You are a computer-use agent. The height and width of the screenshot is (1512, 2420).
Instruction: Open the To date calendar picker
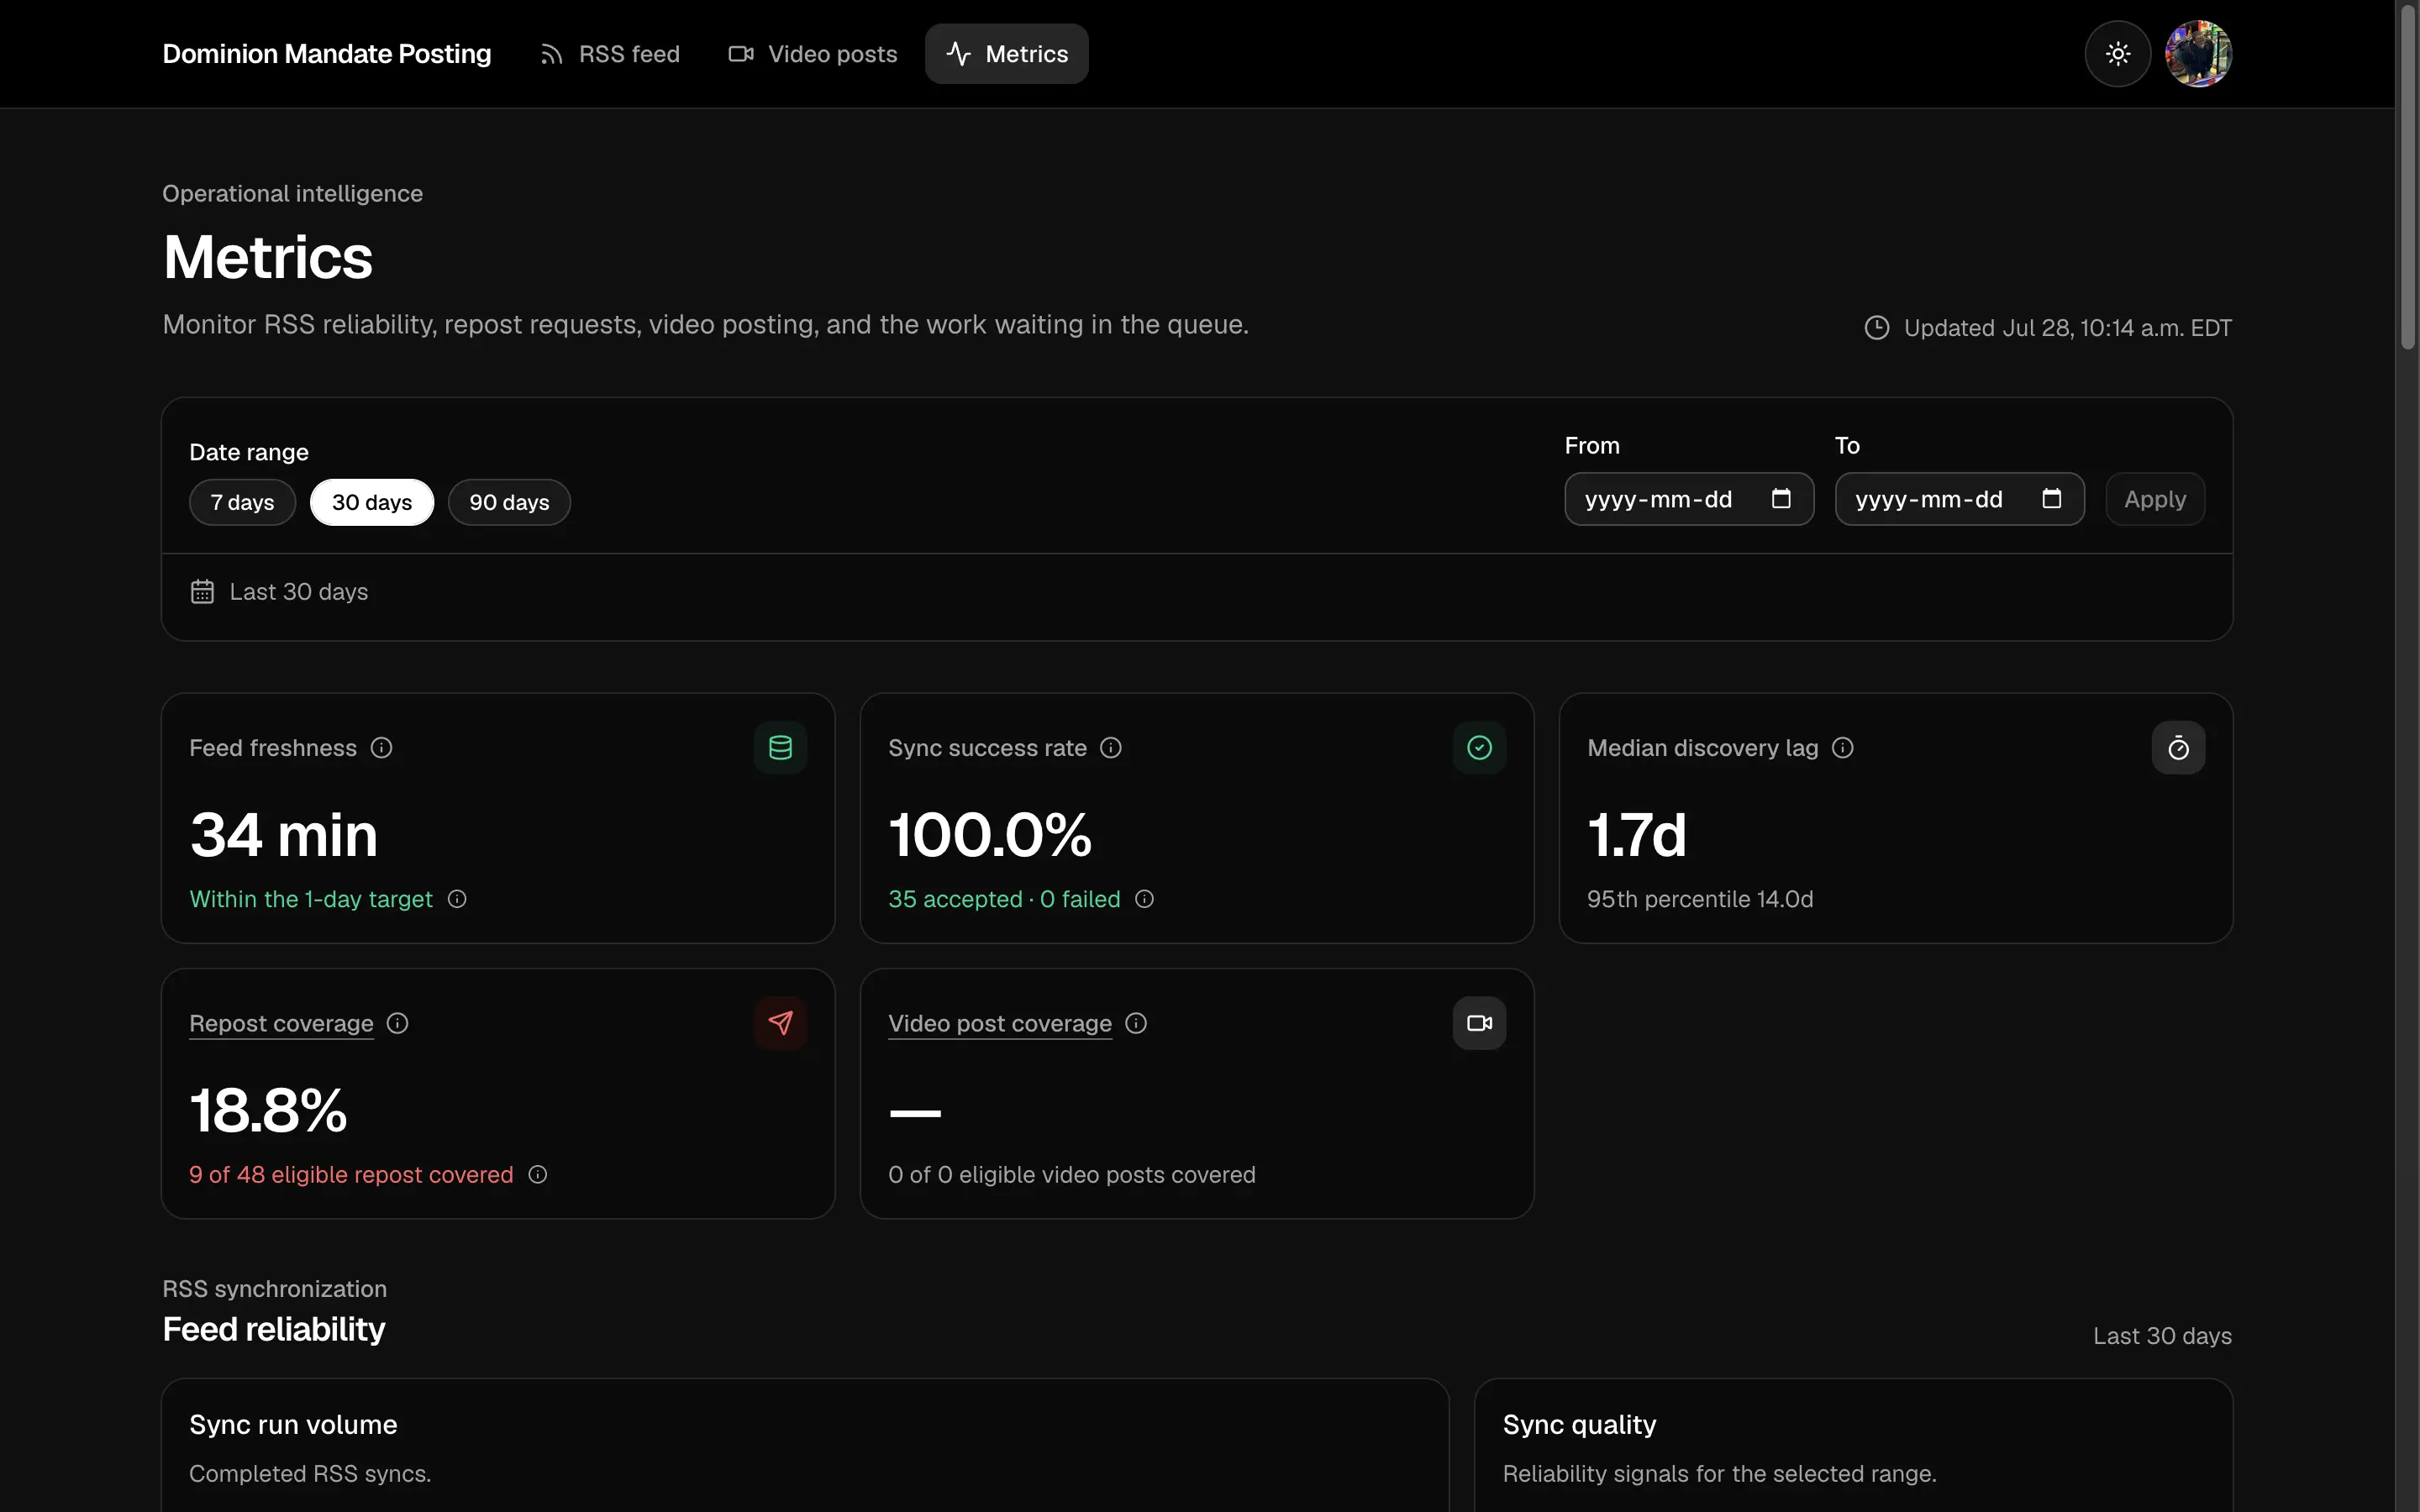(2051, 499)
